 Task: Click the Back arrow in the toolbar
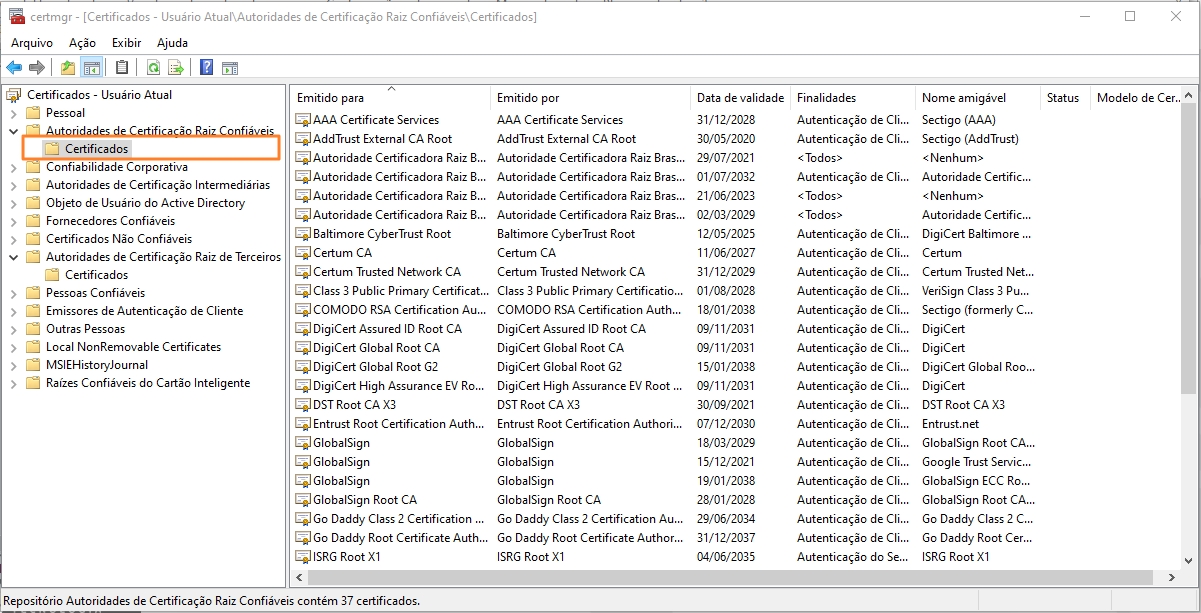point(14,67)
